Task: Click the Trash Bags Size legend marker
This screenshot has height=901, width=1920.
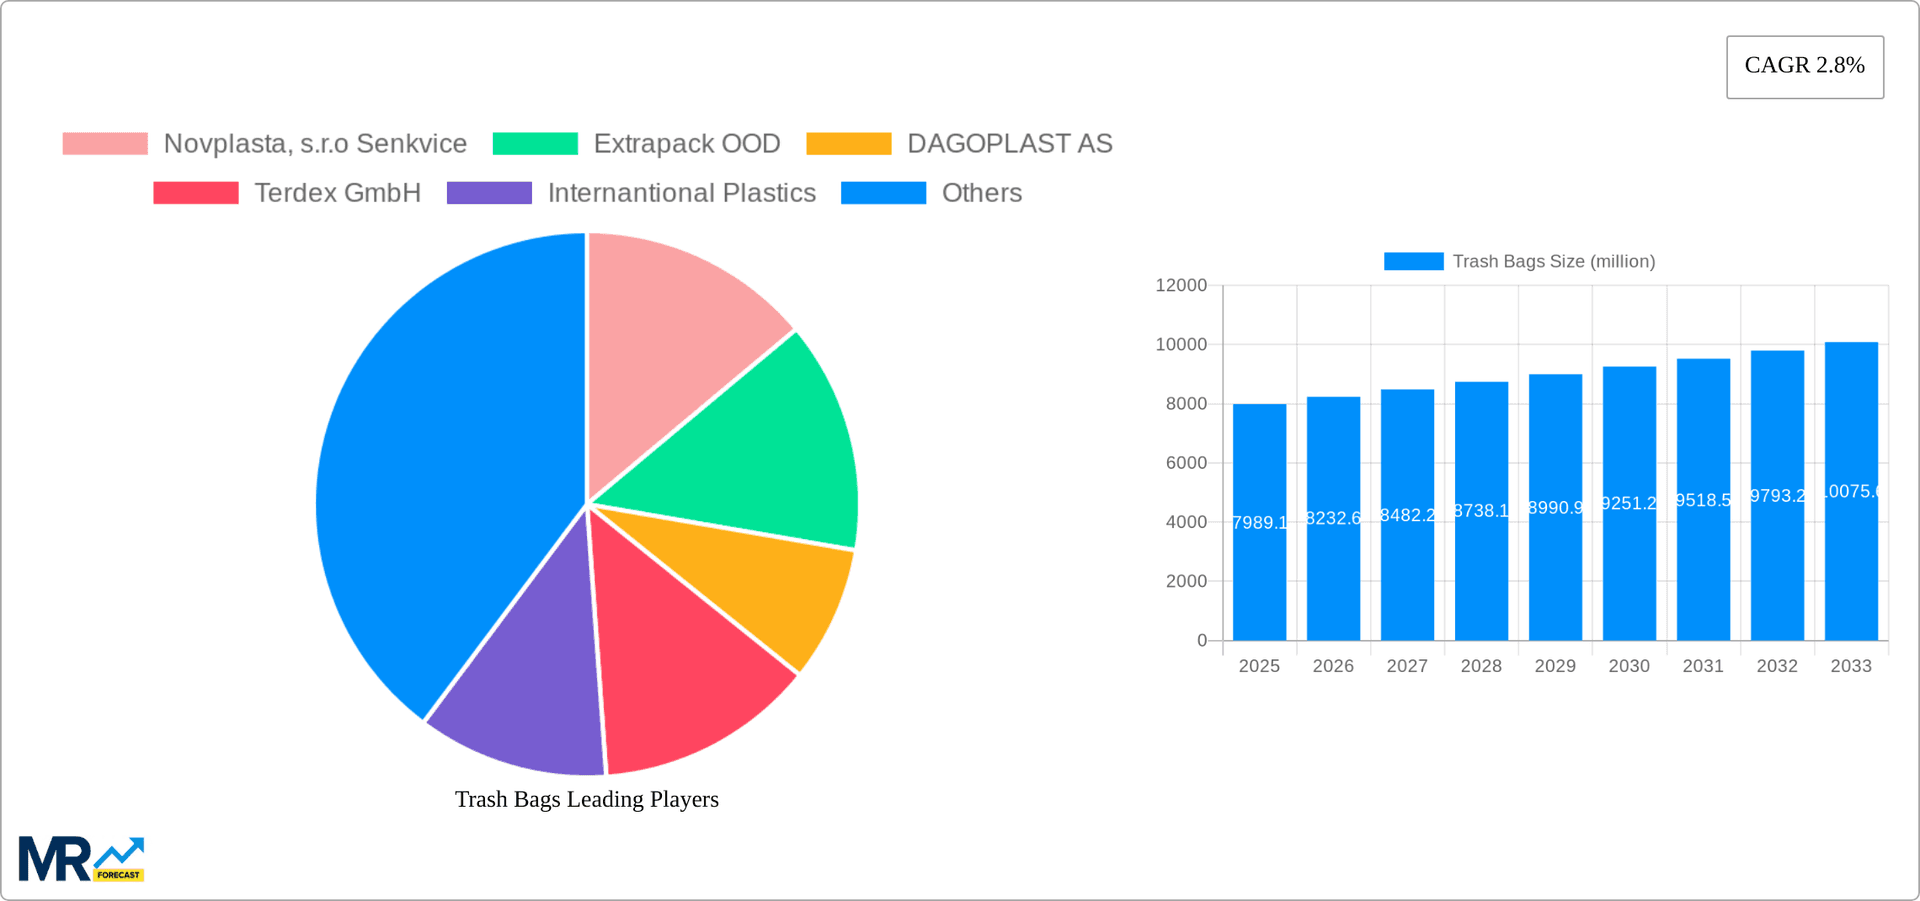Action: point(1411,261)
